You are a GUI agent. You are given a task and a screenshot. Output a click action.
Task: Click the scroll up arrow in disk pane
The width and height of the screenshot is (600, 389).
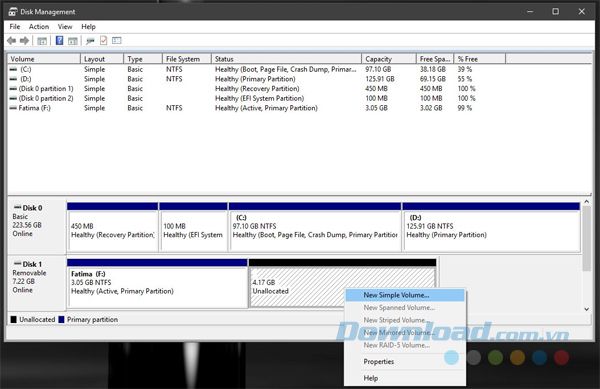pyautogui.click(x=587, y=202)
